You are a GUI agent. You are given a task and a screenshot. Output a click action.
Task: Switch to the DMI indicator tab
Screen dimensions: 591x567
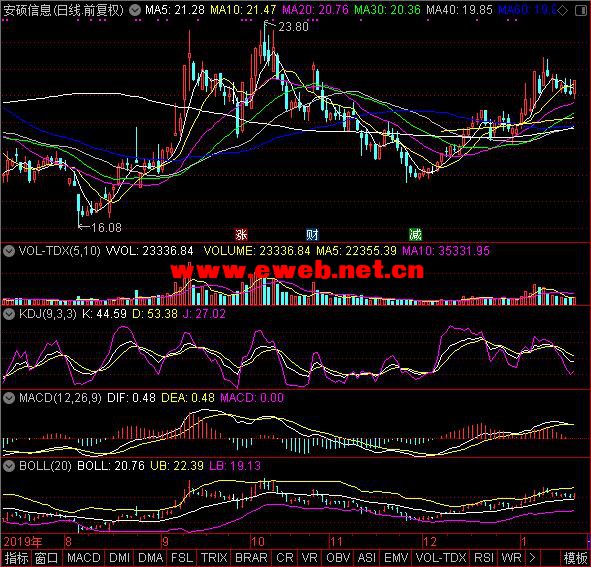click(119, 558)
